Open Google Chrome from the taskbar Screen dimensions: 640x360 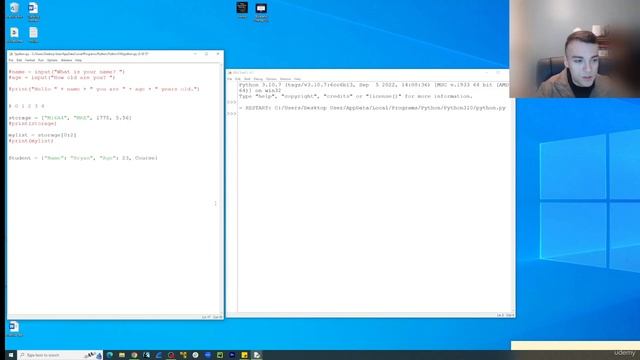pos(134,355)
